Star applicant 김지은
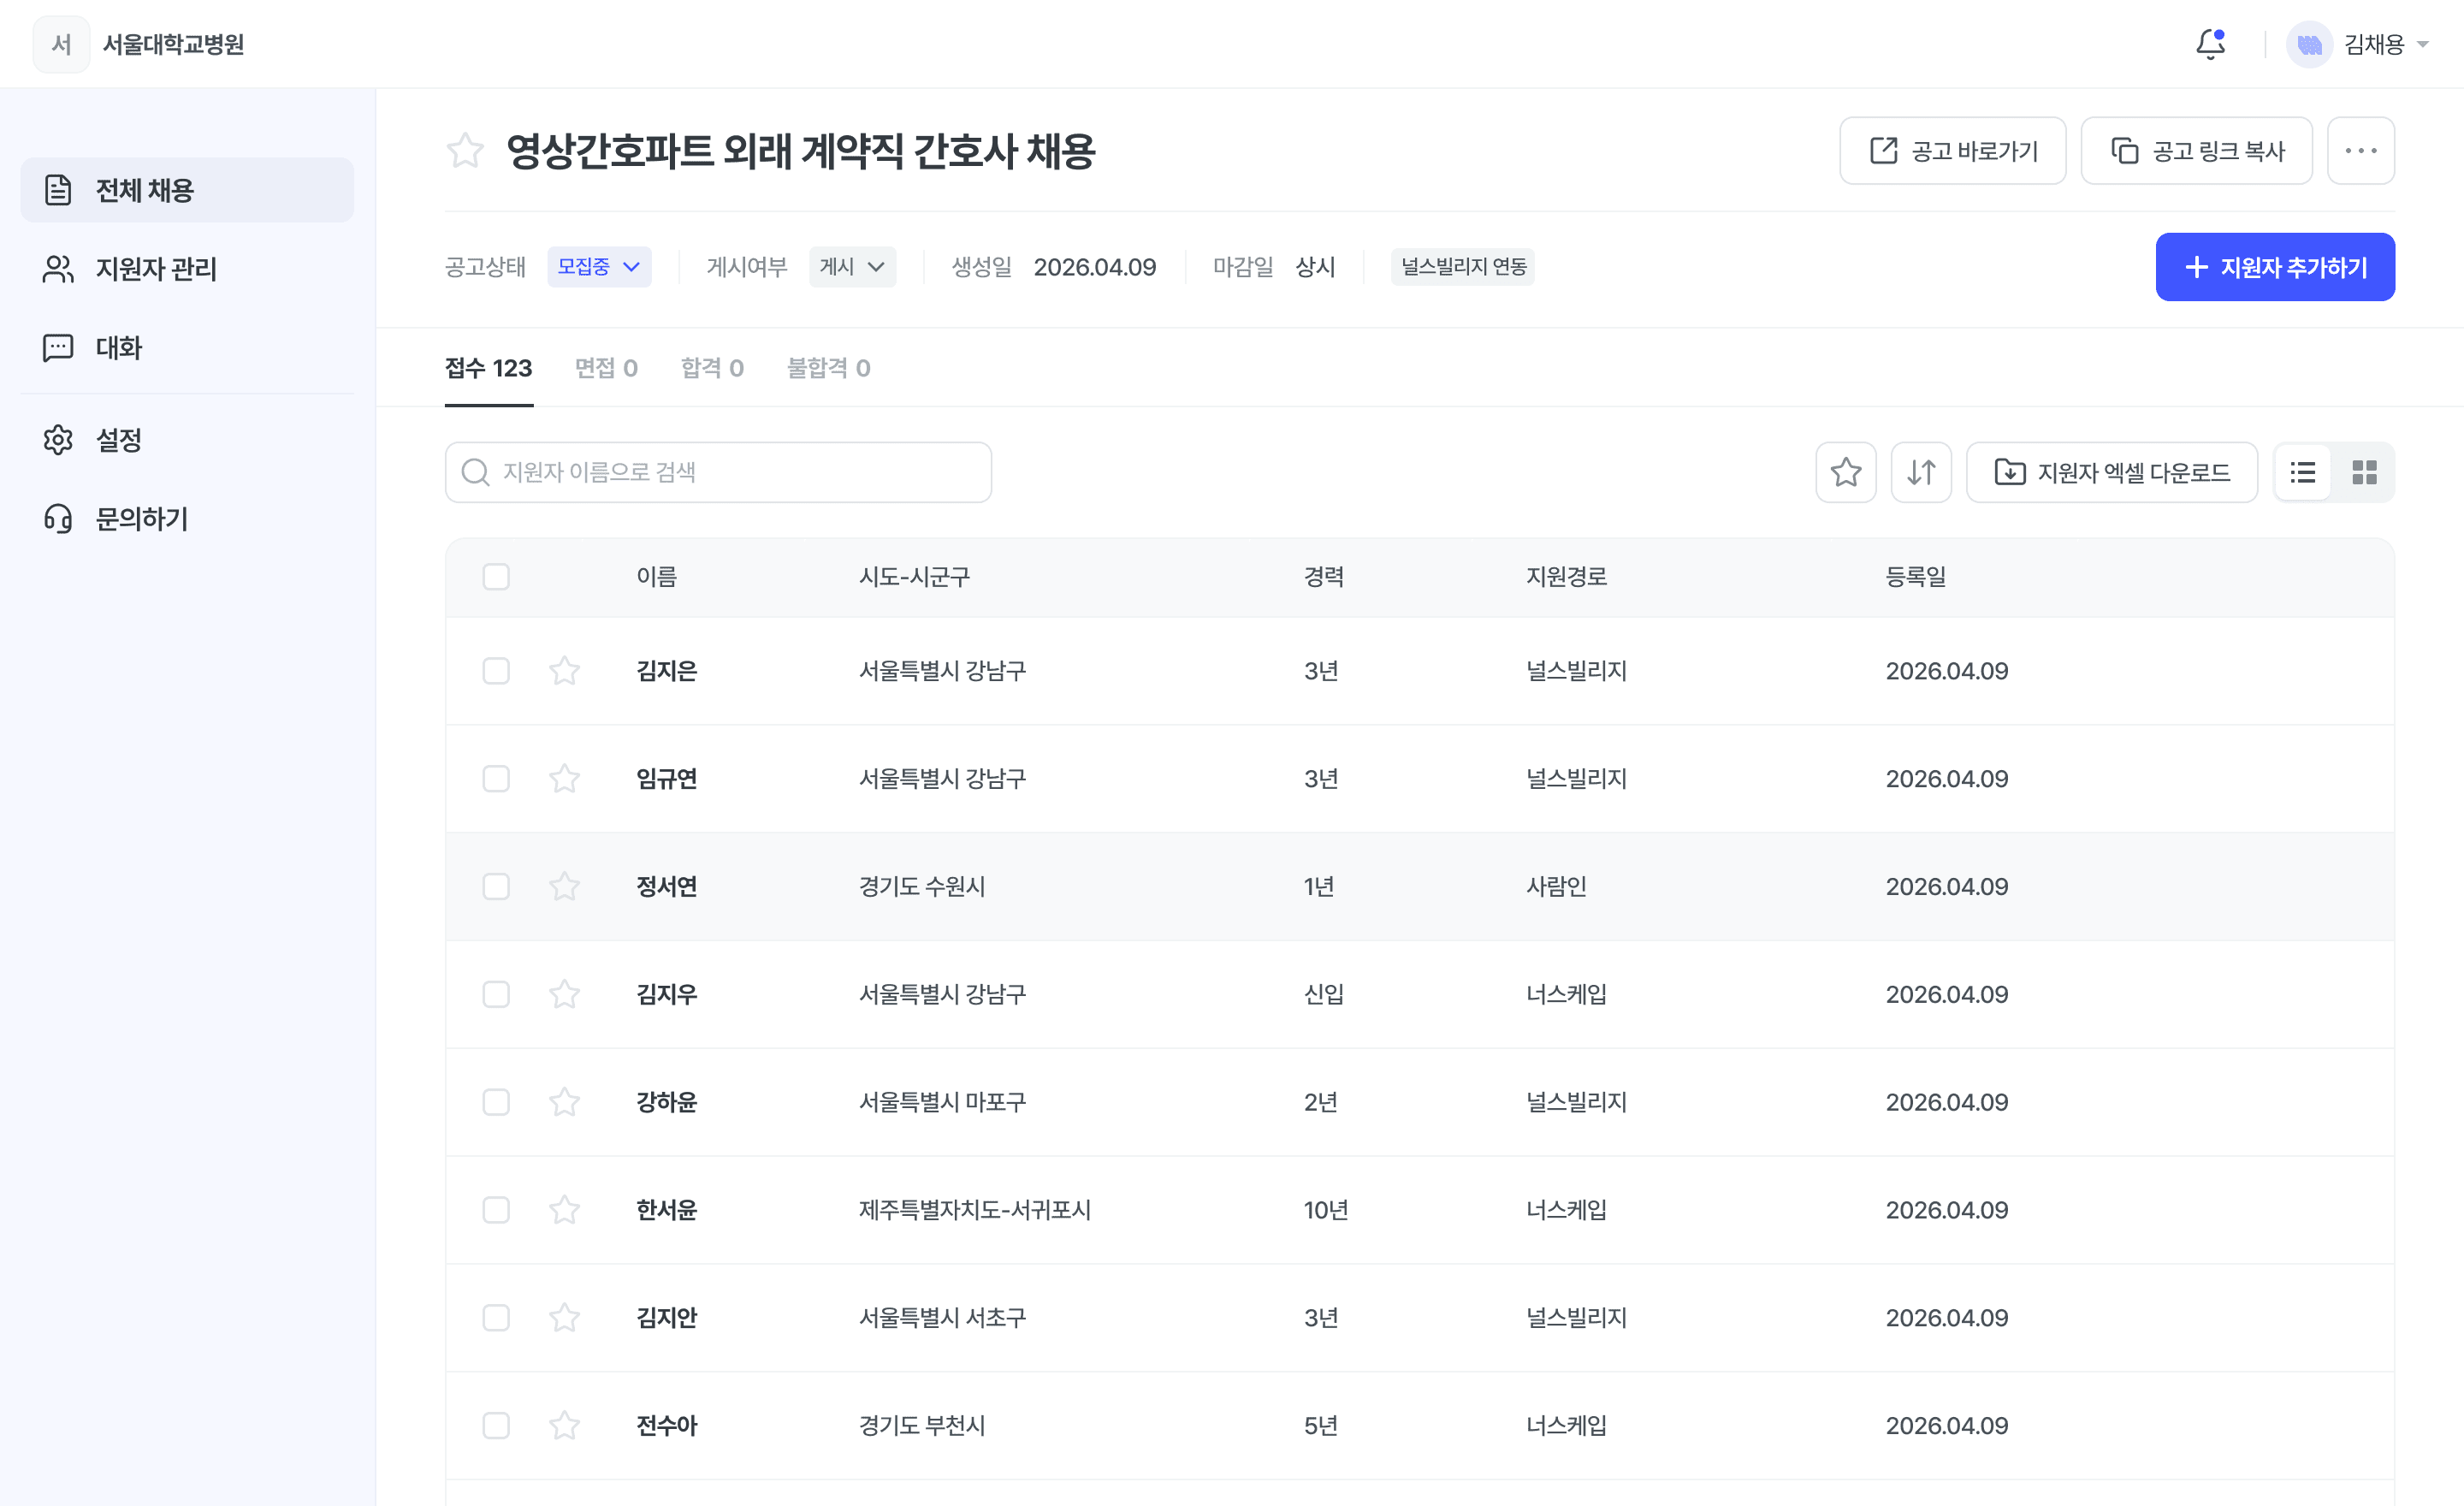 [x=565, y=670]
